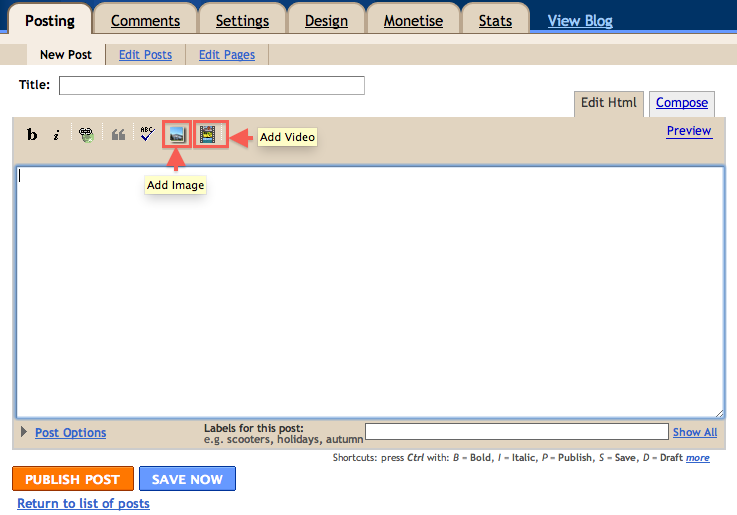Open the Posting tab
This screenshot has height=515, width=737.
[49, 21]
